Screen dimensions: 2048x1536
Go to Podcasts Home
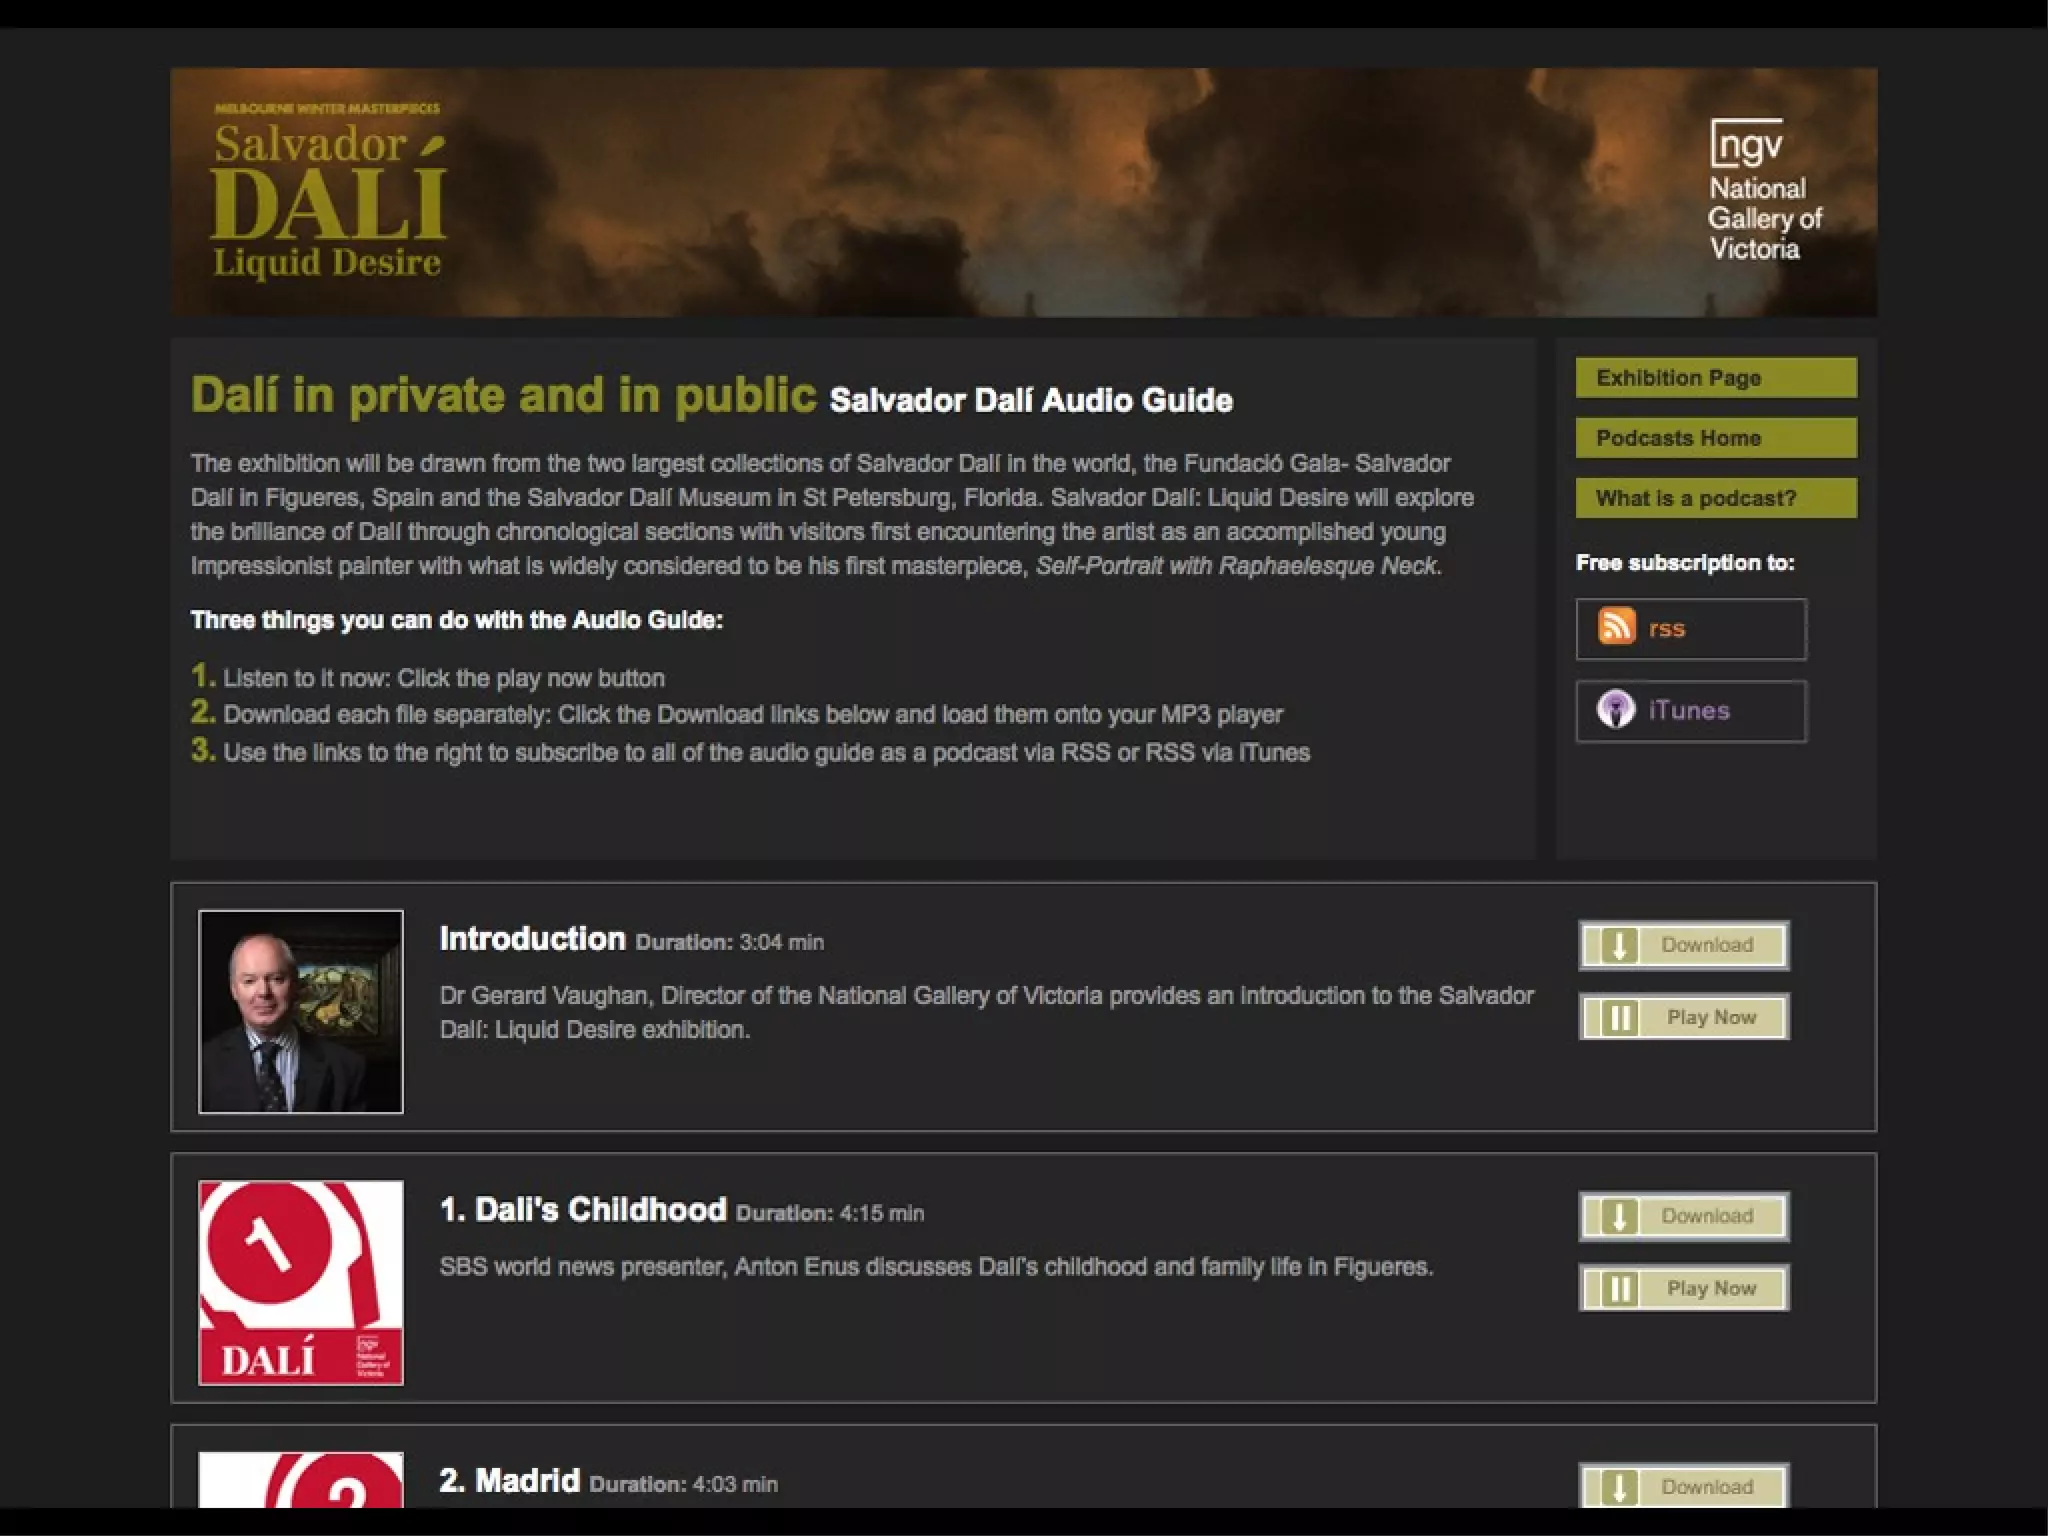coord(1716,438)
